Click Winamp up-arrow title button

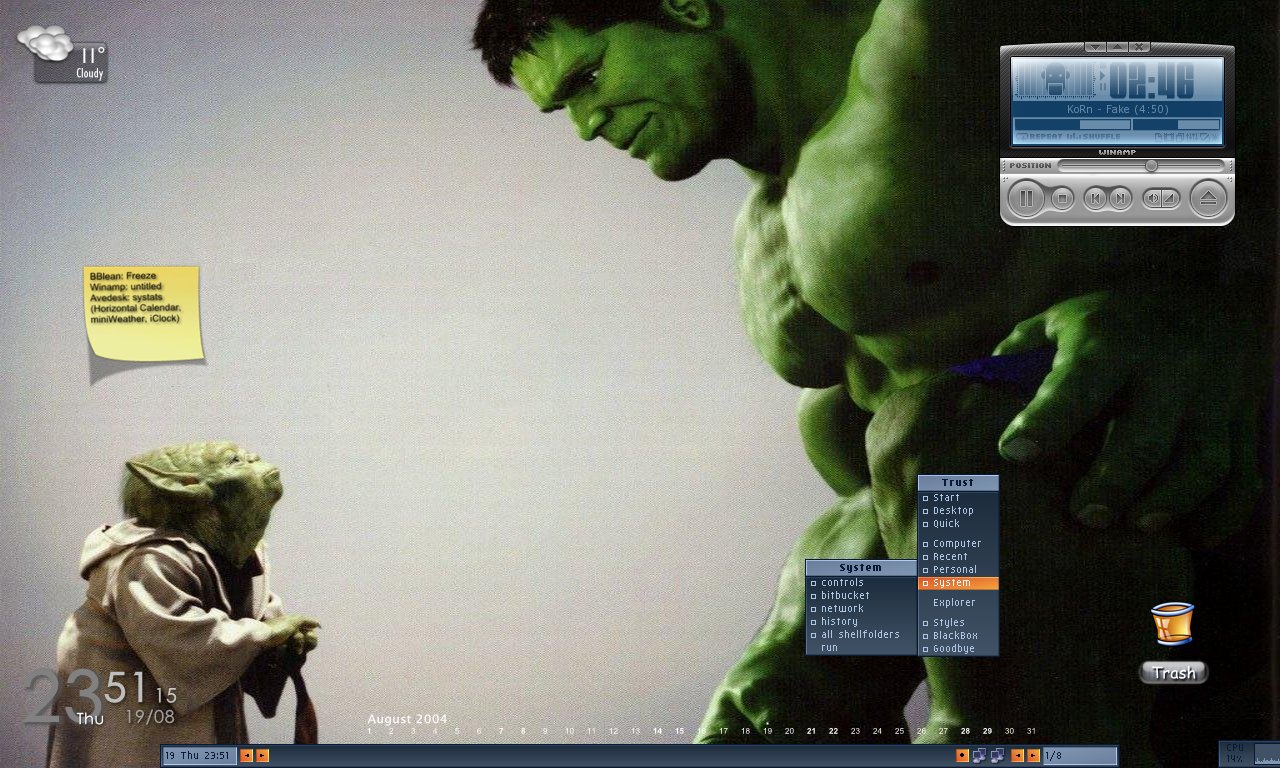(x=1117, y=47)
